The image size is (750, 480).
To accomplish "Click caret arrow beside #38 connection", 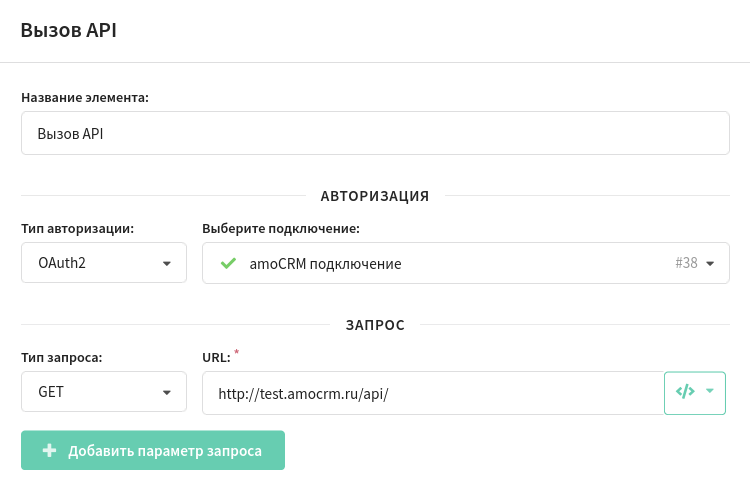I will tap(710, 263).
